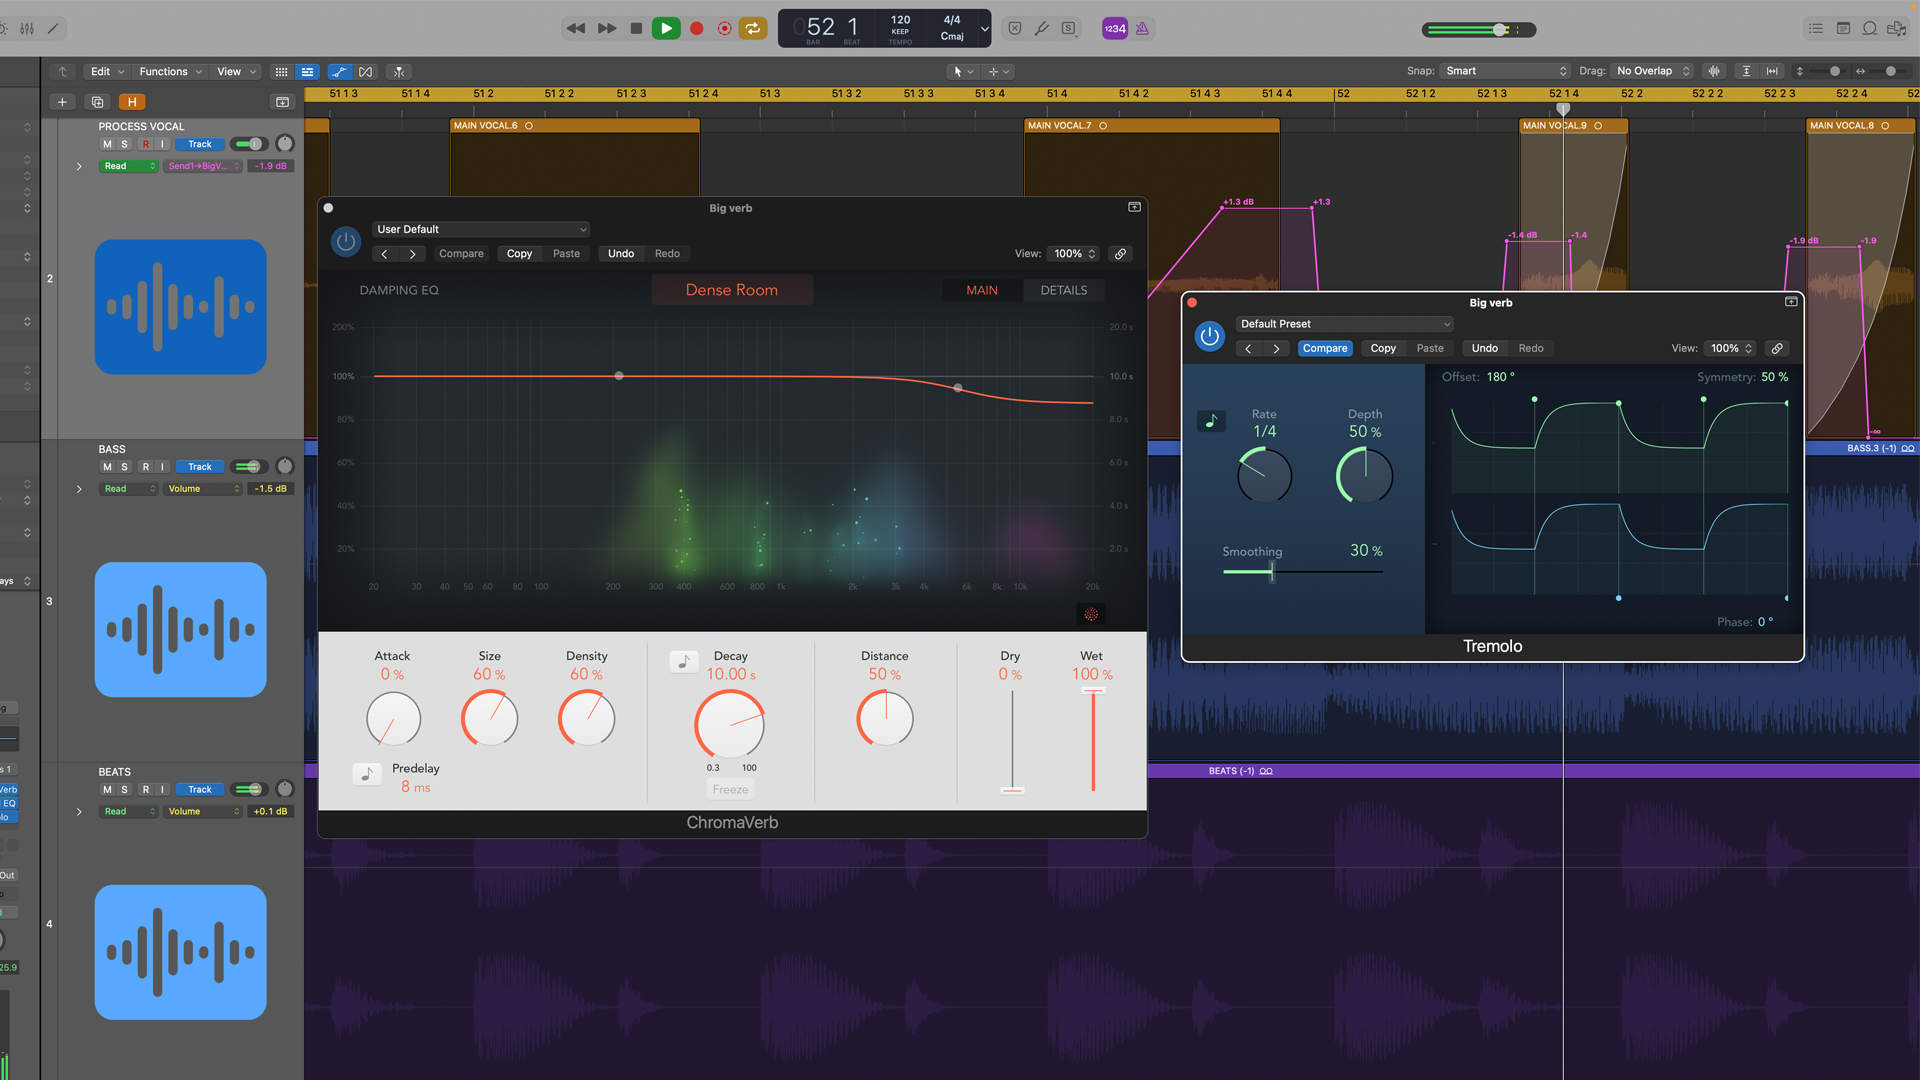The image size is (1920, 1080).
Task: Open PROCESS VOCAL automation mode Read dropdown
Action: 128,166
